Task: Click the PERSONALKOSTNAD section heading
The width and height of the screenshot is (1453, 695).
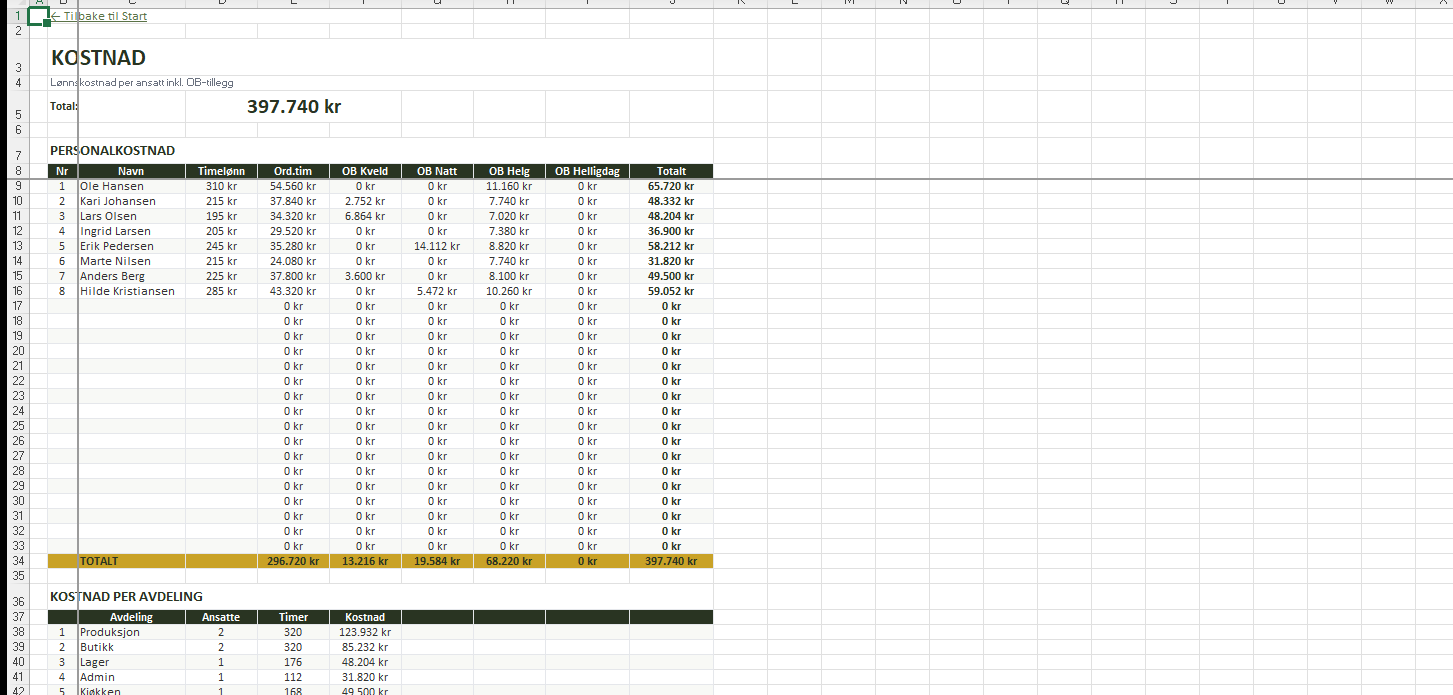Action: point(112,151)
